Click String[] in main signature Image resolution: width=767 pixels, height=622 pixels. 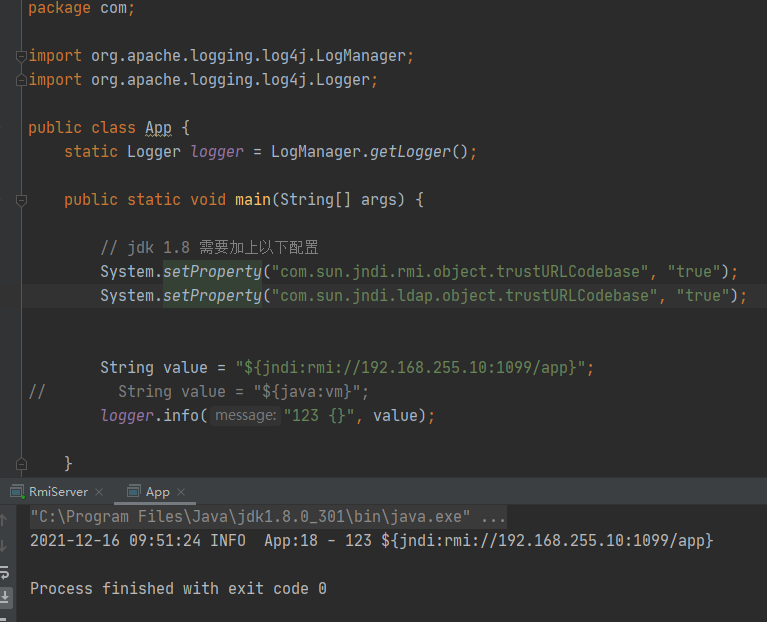tap(316, 200)
